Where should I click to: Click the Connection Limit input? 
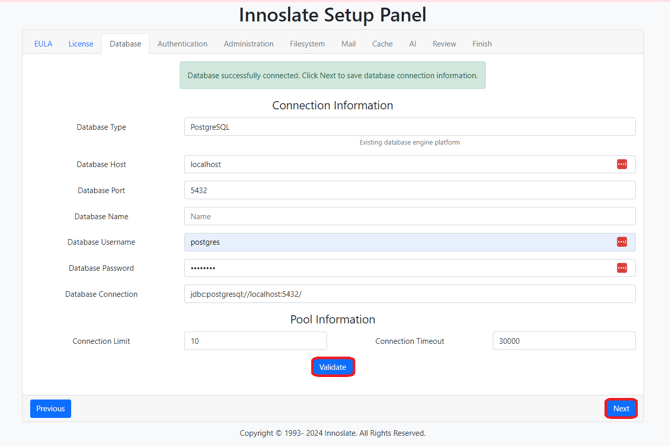(256, 341)
